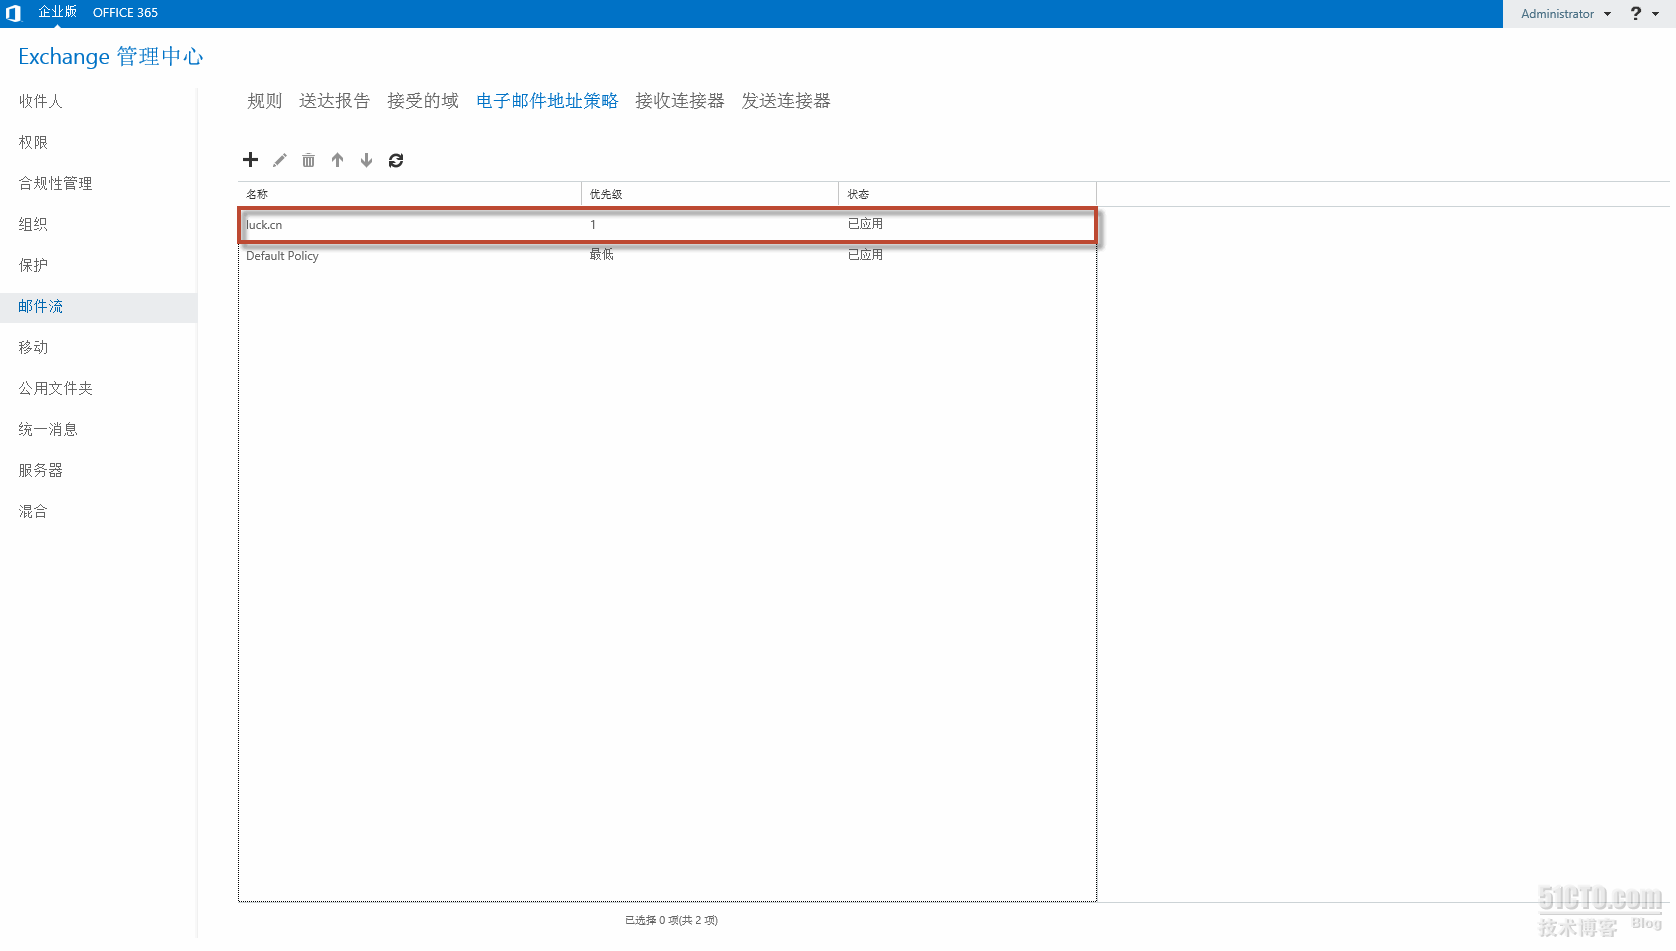Click the OFFICE 365 link
This screenshot has width=1676, height=951.
125,13
